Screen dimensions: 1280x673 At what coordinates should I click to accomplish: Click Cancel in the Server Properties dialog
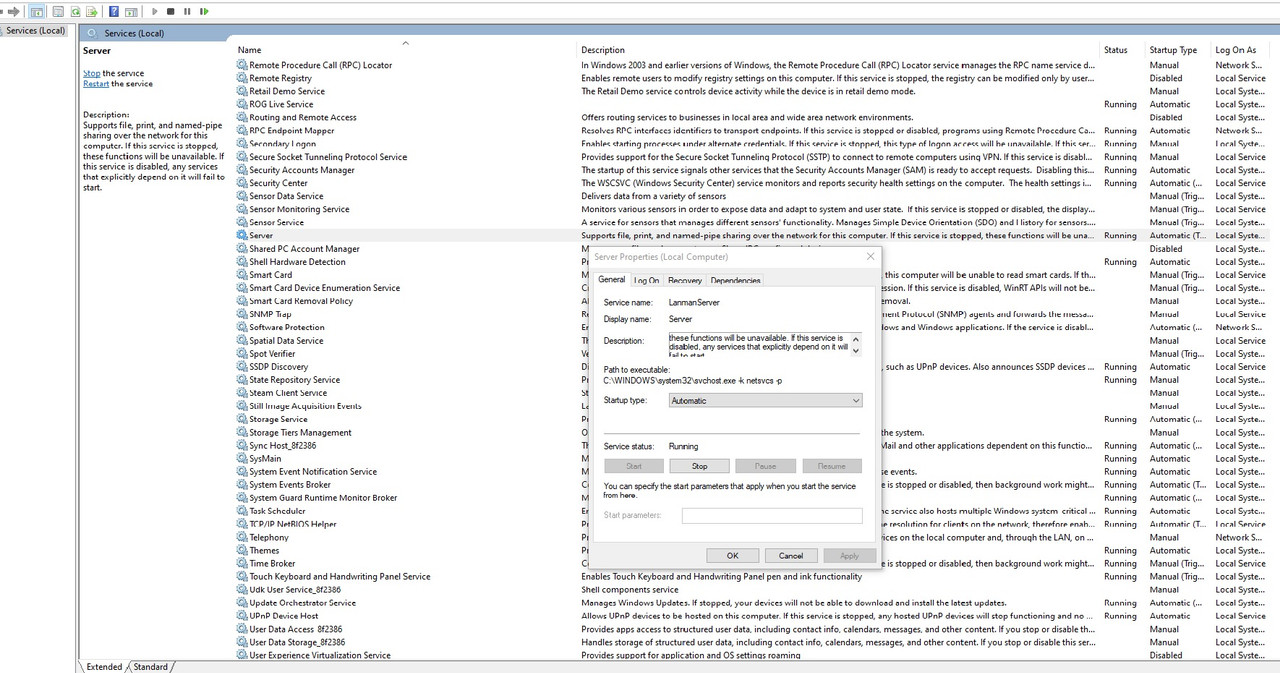point(791,555)
